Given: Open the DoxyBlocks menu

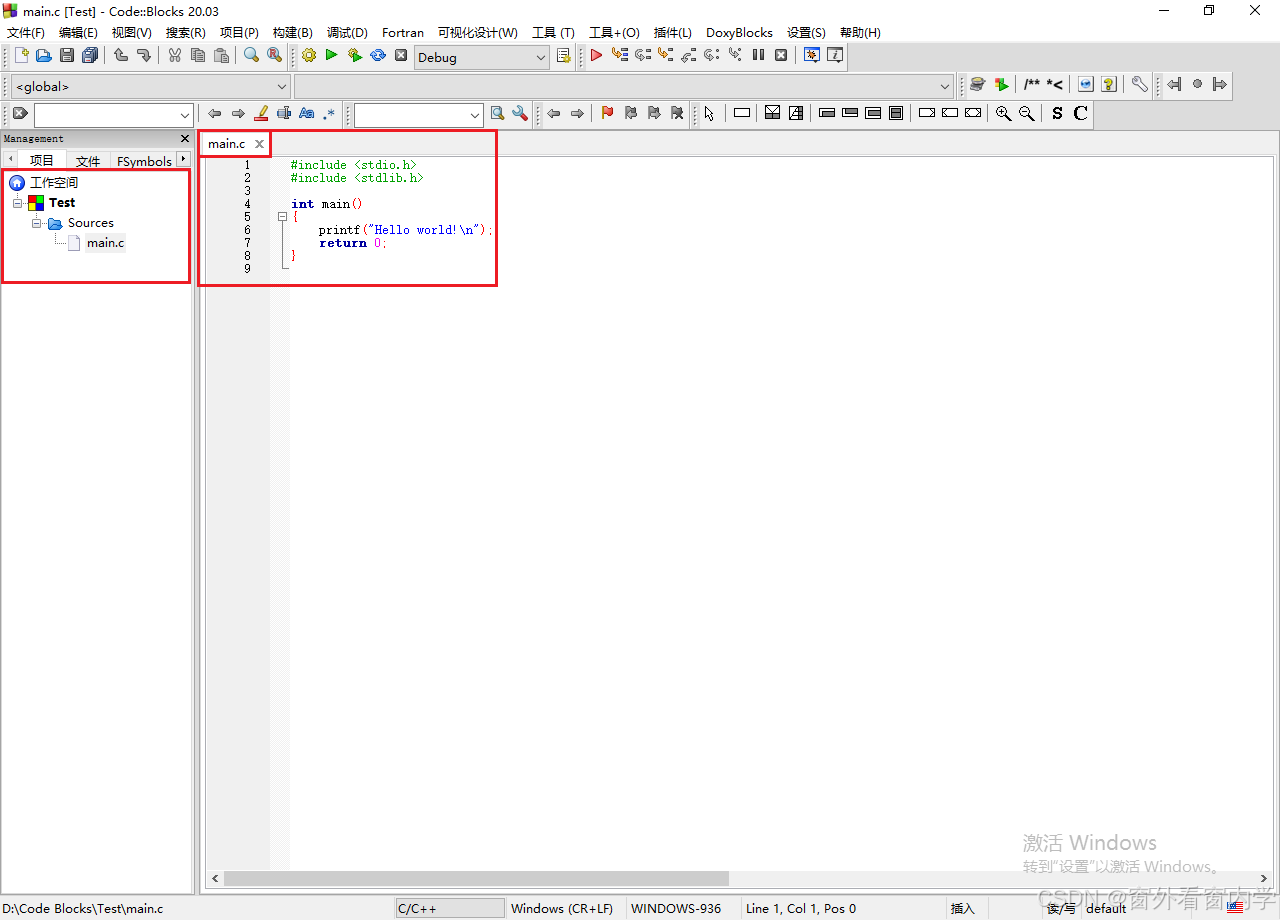Looking at the screenshot, I should click(x=739, y=32).
